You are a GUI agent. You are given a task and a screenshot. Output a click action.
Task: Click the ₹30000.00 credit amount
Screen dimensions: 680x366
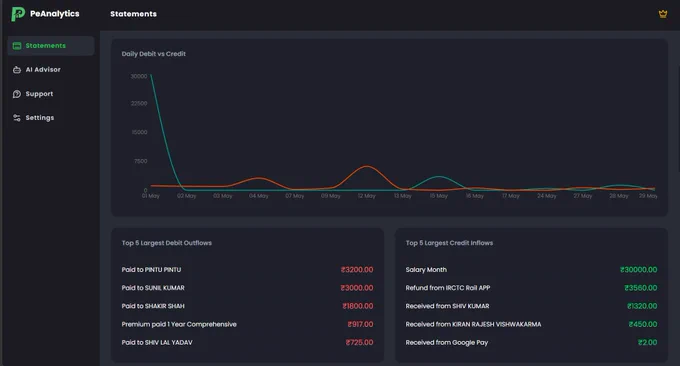pyautogui.click(x=638, y=270)
